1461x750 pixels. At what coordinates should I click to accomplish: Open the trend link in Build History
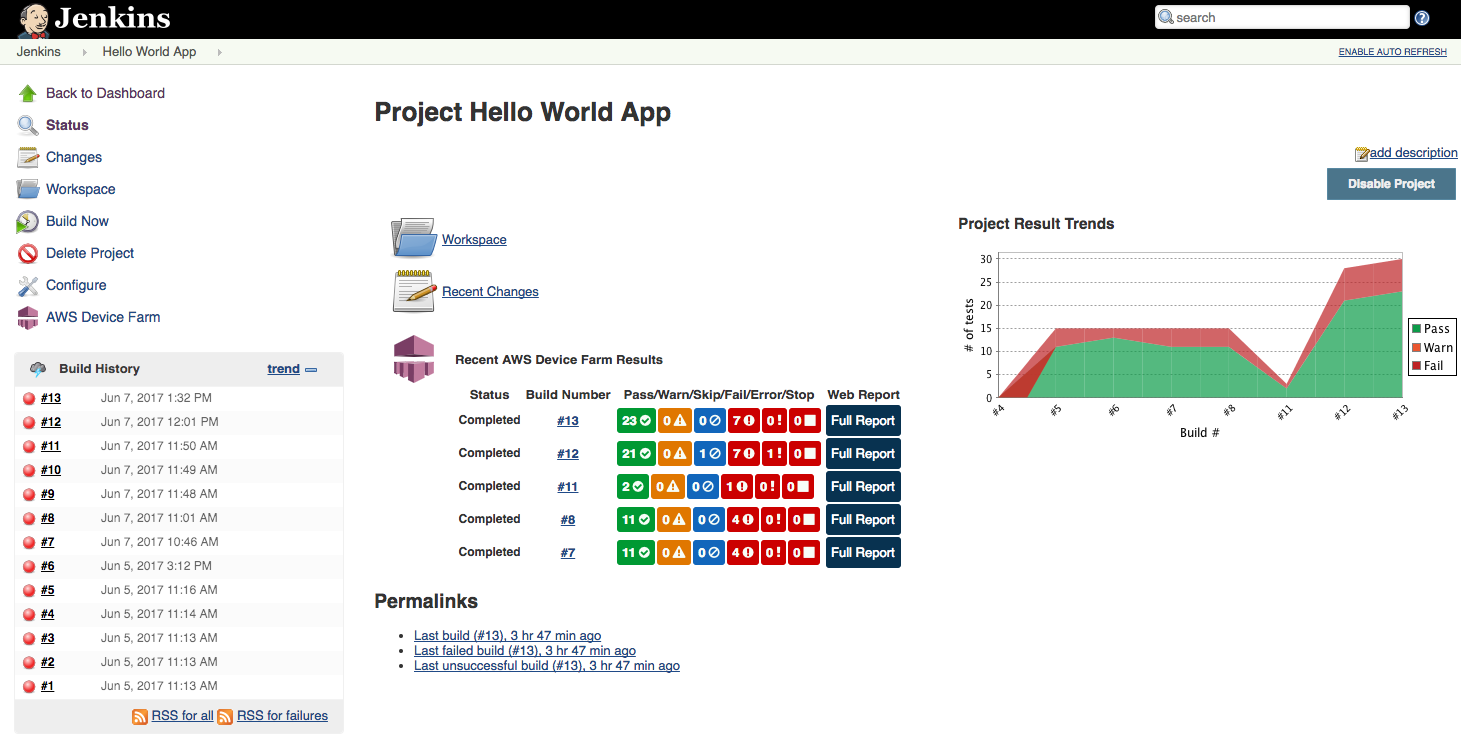(x=283, y=369)
